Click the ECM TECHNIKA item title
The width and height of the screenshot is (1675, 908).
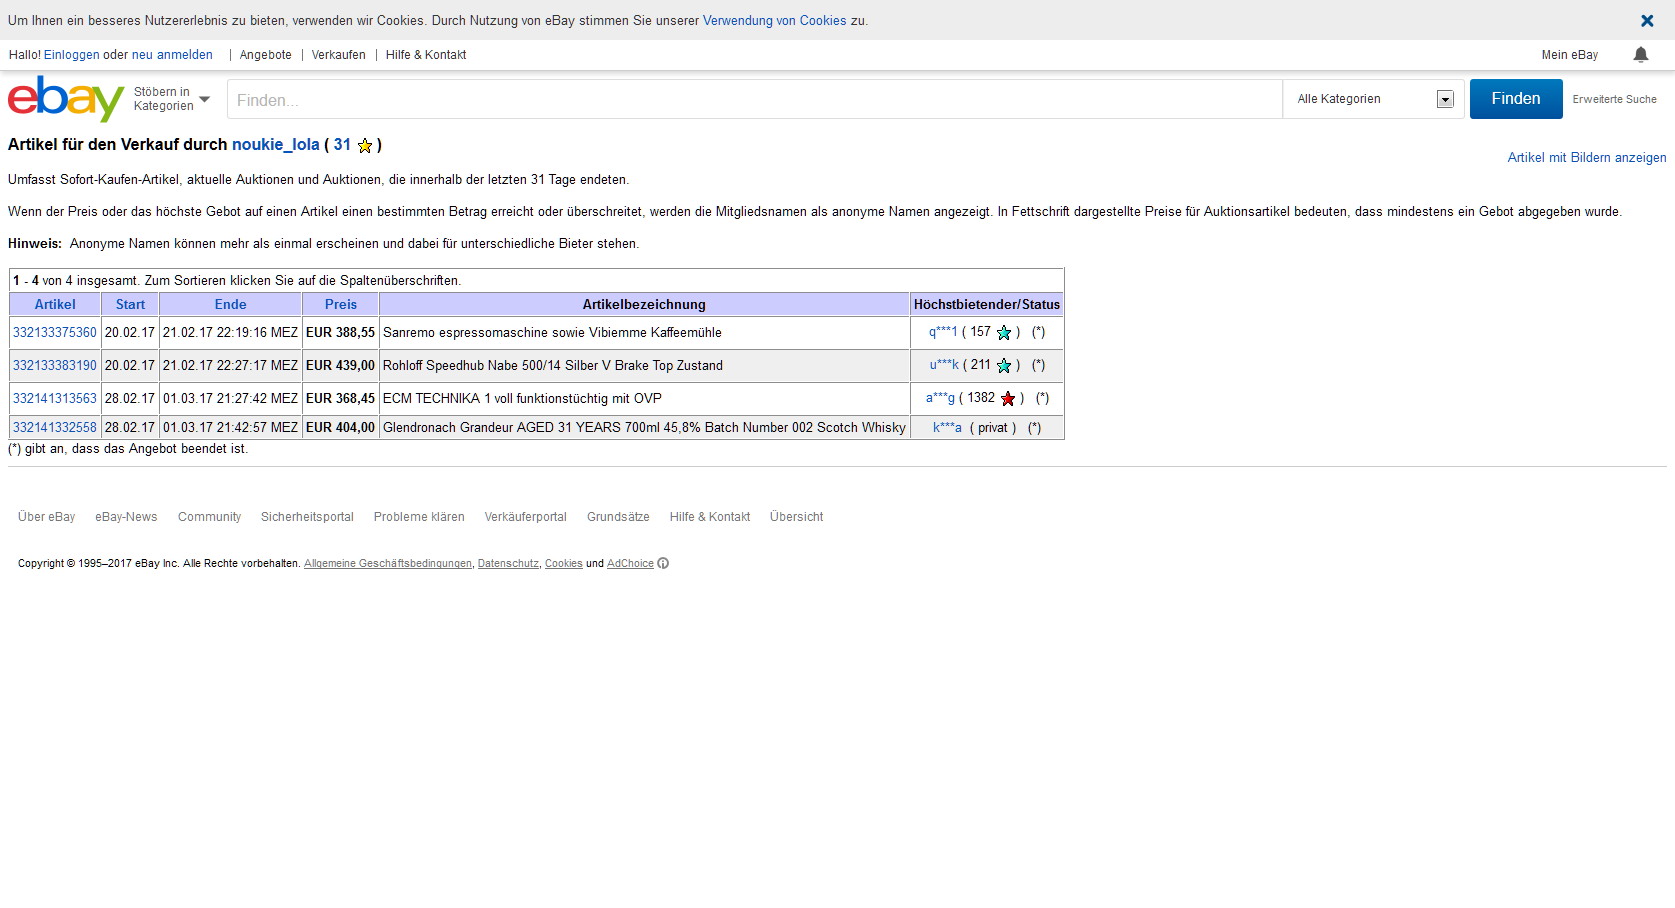(x=522, y=399)
